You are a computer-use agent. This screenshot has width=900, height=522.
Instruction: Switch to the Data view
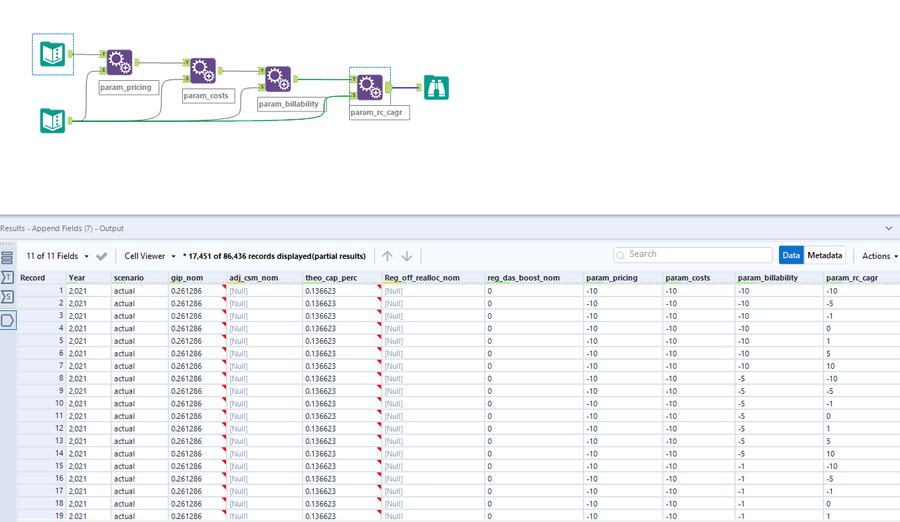pyautogui.click(x=790, y=256)
